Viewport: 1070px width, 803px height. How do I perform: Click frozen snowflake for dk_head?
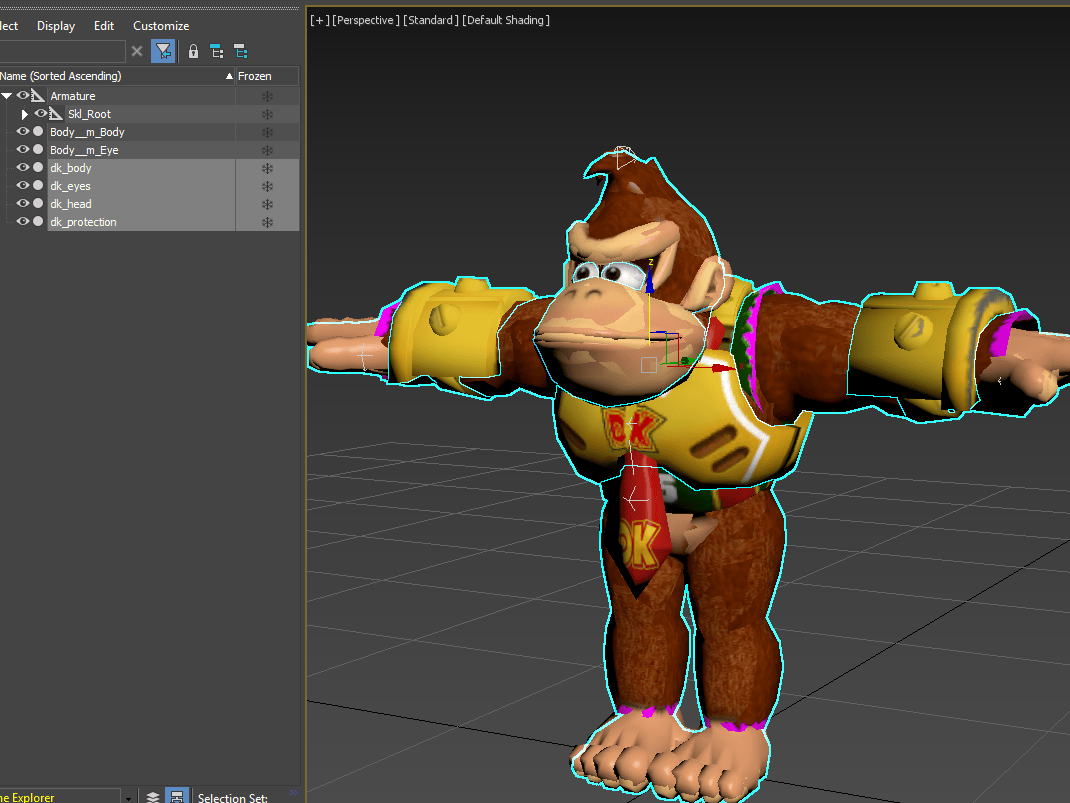coord(267,204)
